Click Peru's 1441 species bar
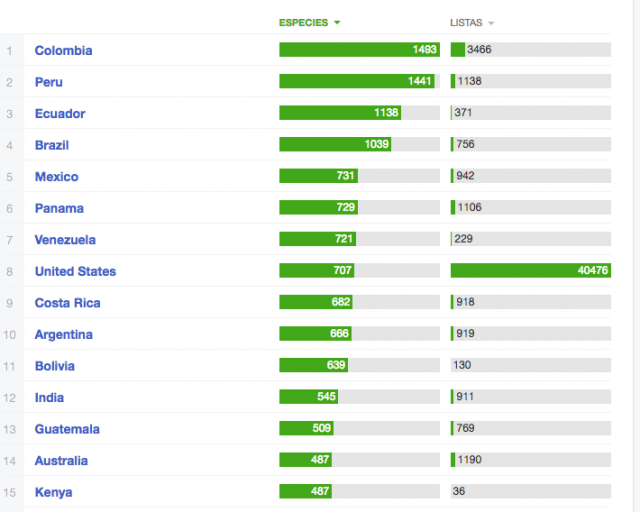Screen dimensions: 640x512 click(356, 82)
